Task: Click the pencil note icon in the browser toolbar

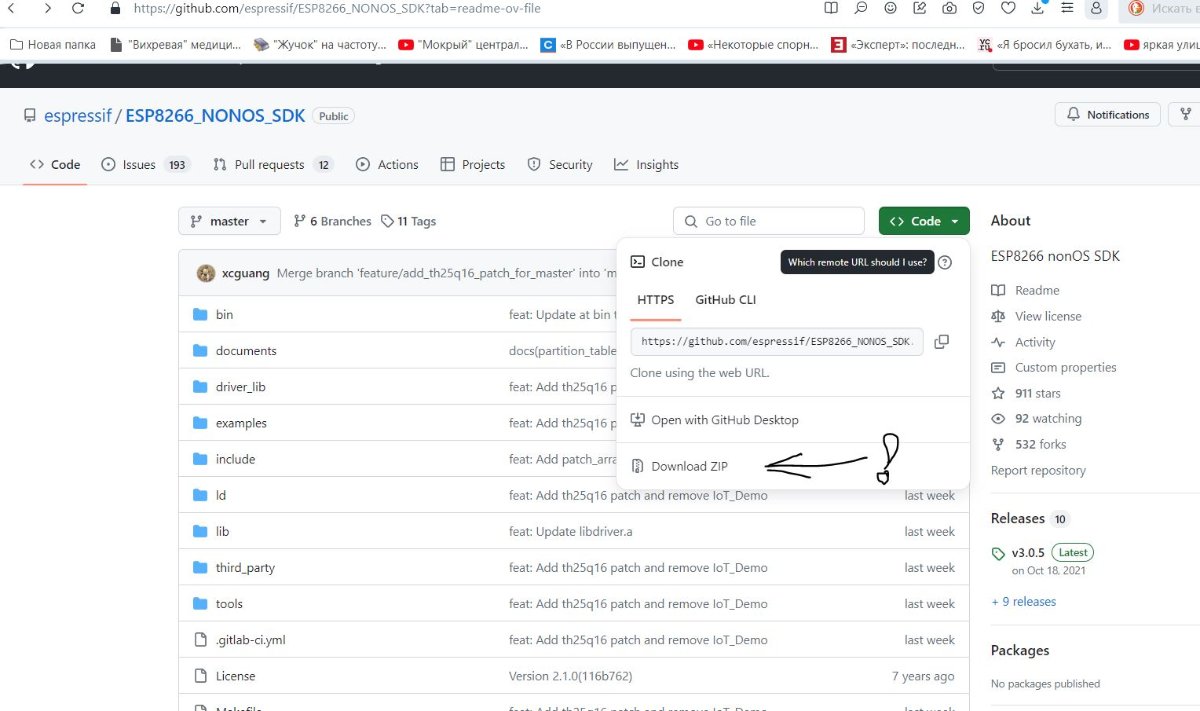Action: (x=920, y=8)
